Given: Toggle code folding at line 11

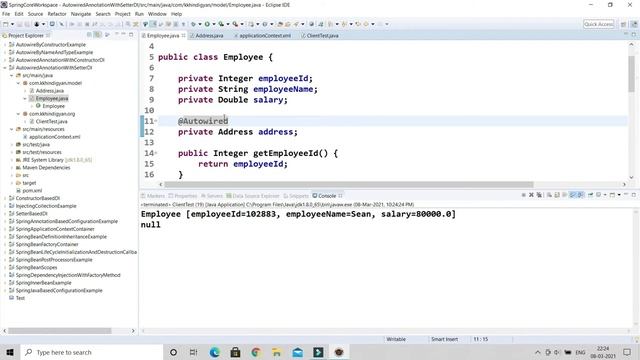Looking at the screenshot, I should pos(156,121).
